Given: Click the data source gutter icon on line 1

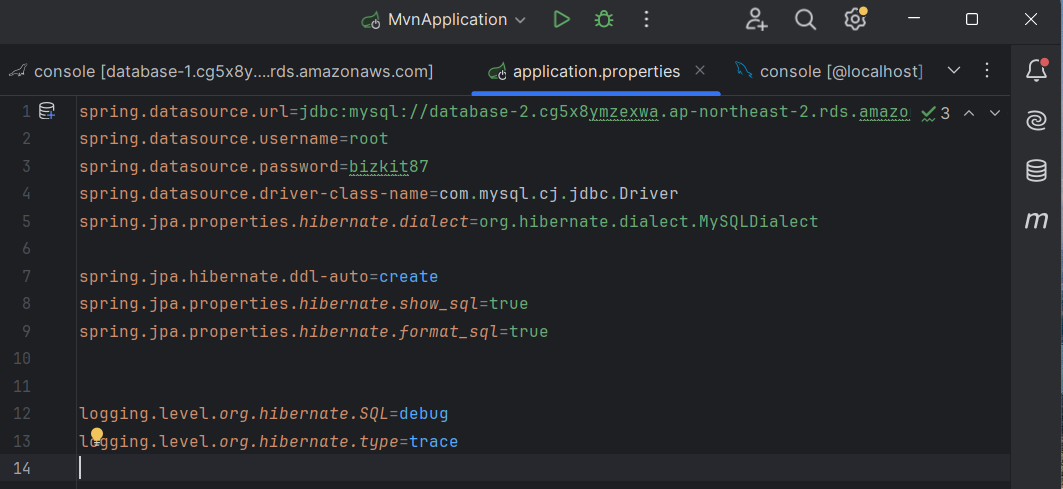Looking at the screenshot, I should click(x=47, y=111).
